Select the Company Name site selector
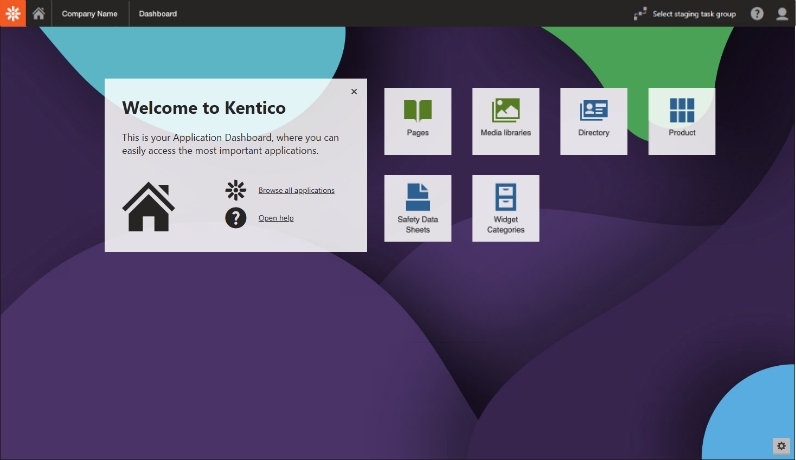The width and height of the screenshot is (796, 460). pyautogui.click(x=89, y=14)
